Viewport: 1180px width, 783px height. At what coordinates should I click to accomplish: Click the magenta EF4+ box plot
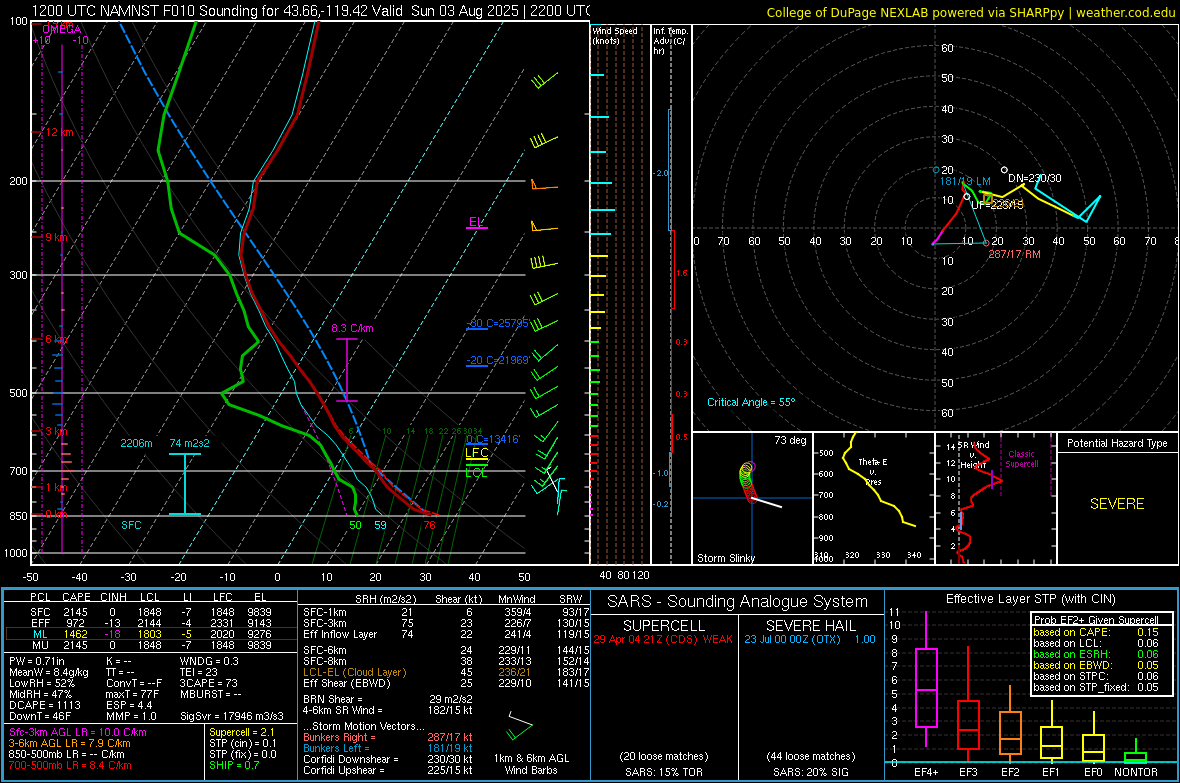coord(926,678)
